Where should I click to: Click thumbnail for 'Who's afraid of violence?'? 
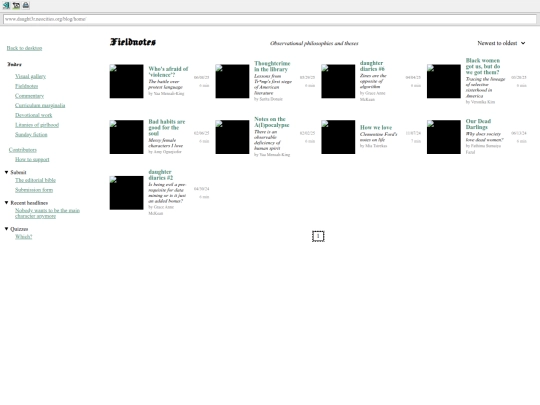(126, 81)
